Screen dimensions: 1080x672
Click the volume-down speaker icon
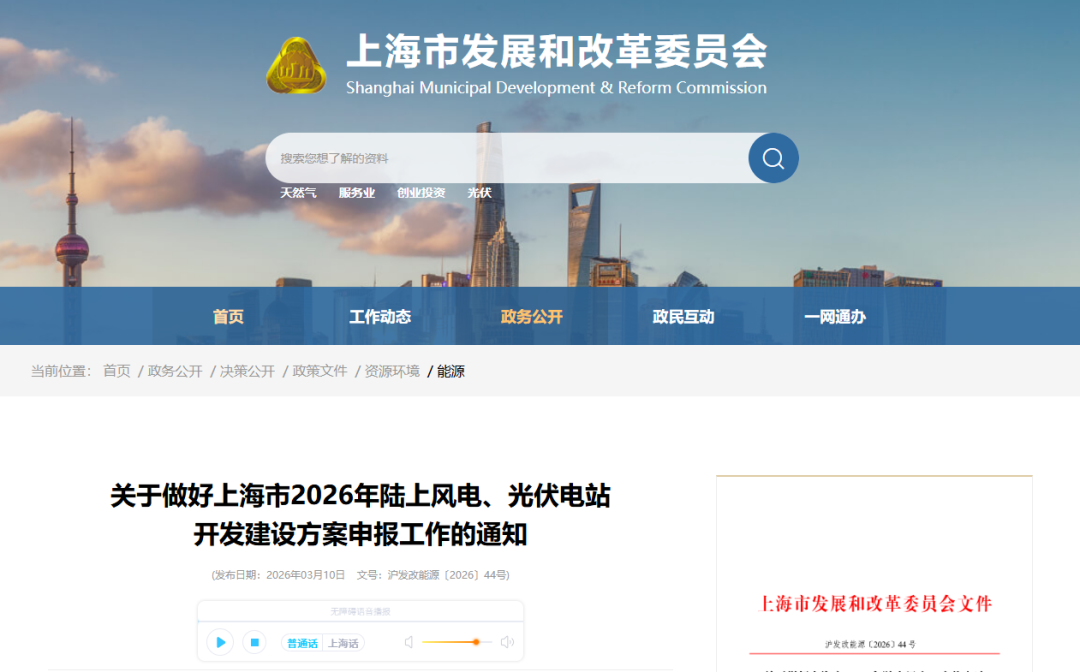point(409,642)
